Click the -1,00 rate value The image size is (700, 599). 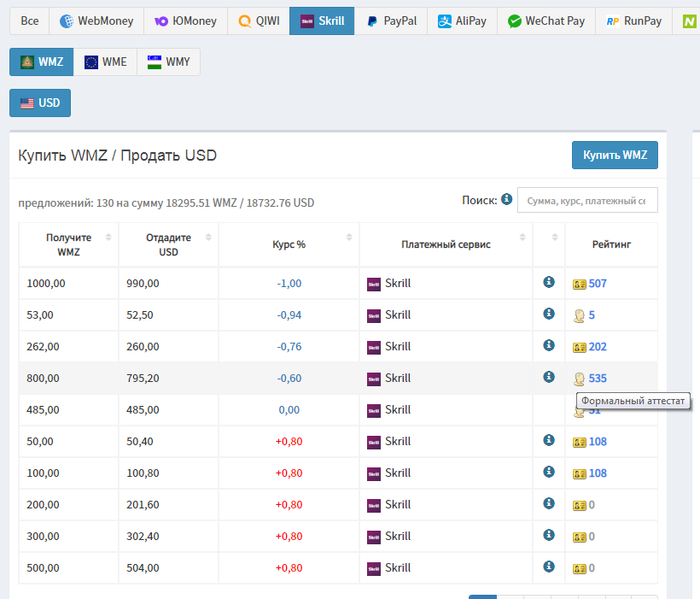(x=289, y=283)
